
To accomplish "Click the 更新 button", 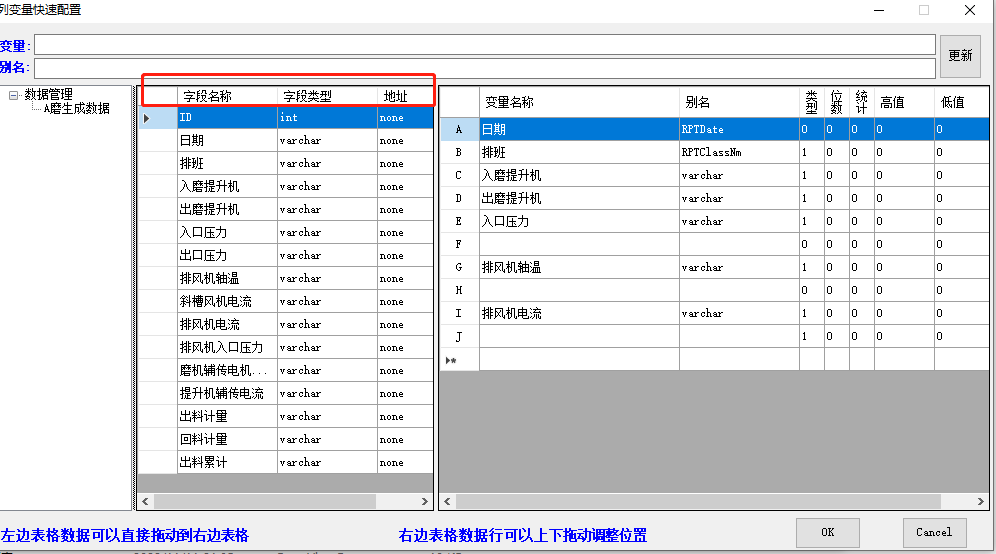I will tap(959, 56).
